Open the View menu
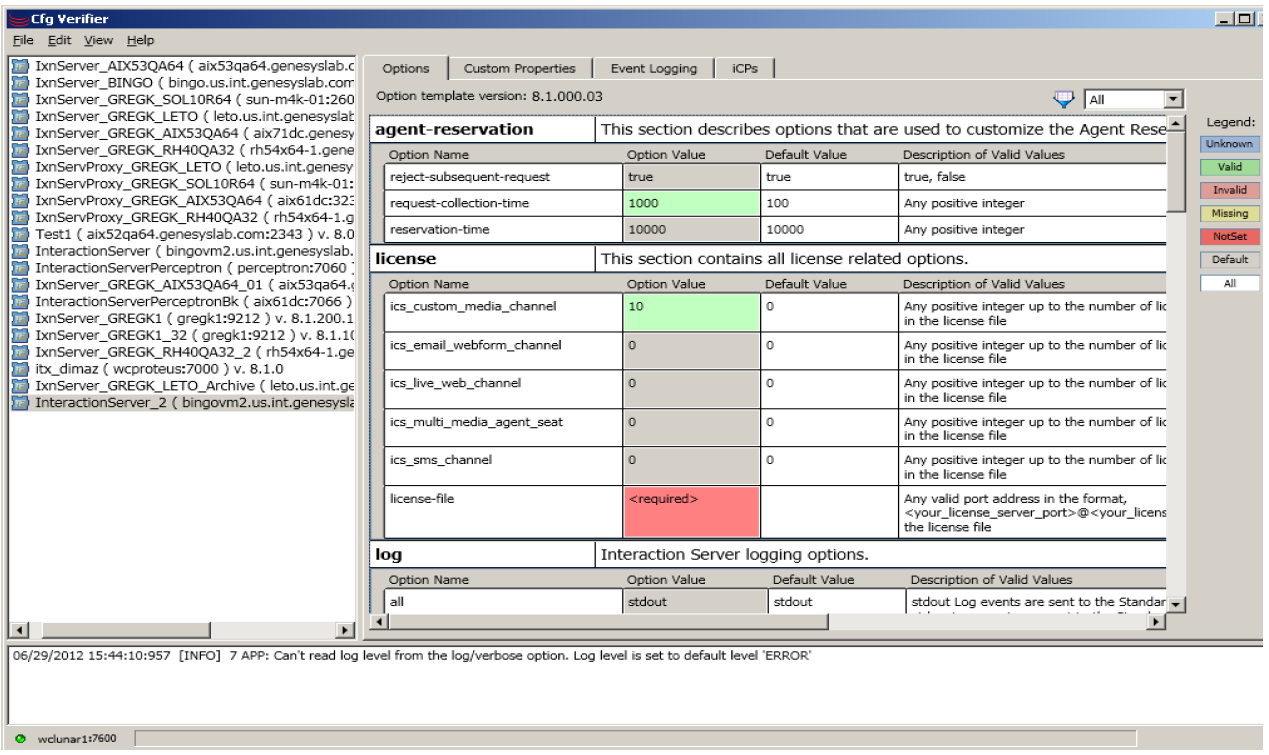This screenshot has height=755, width=1269. click(x=98, y=41)
